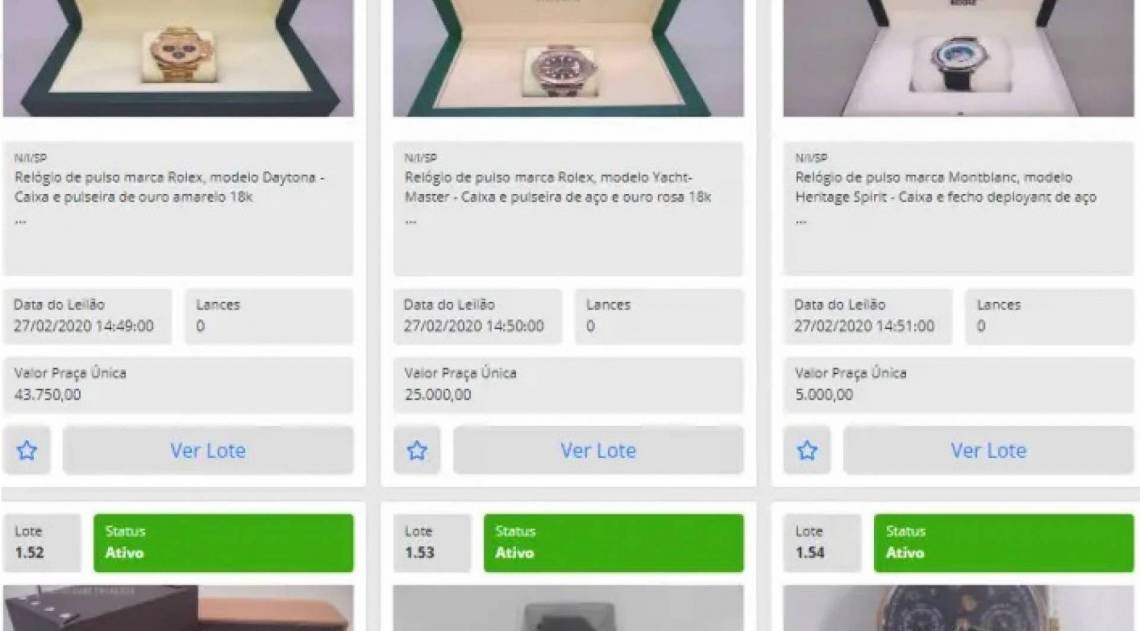Expand Rolex Daytona description ellipsis
The width and height of the screenshot is (1140, 631).
point(20,220)
